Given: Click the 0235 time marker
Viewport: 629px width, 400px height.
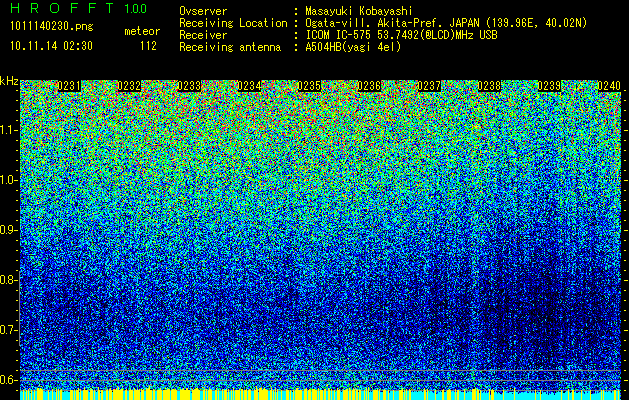Looking at the screenshot, I should (309, 86).
